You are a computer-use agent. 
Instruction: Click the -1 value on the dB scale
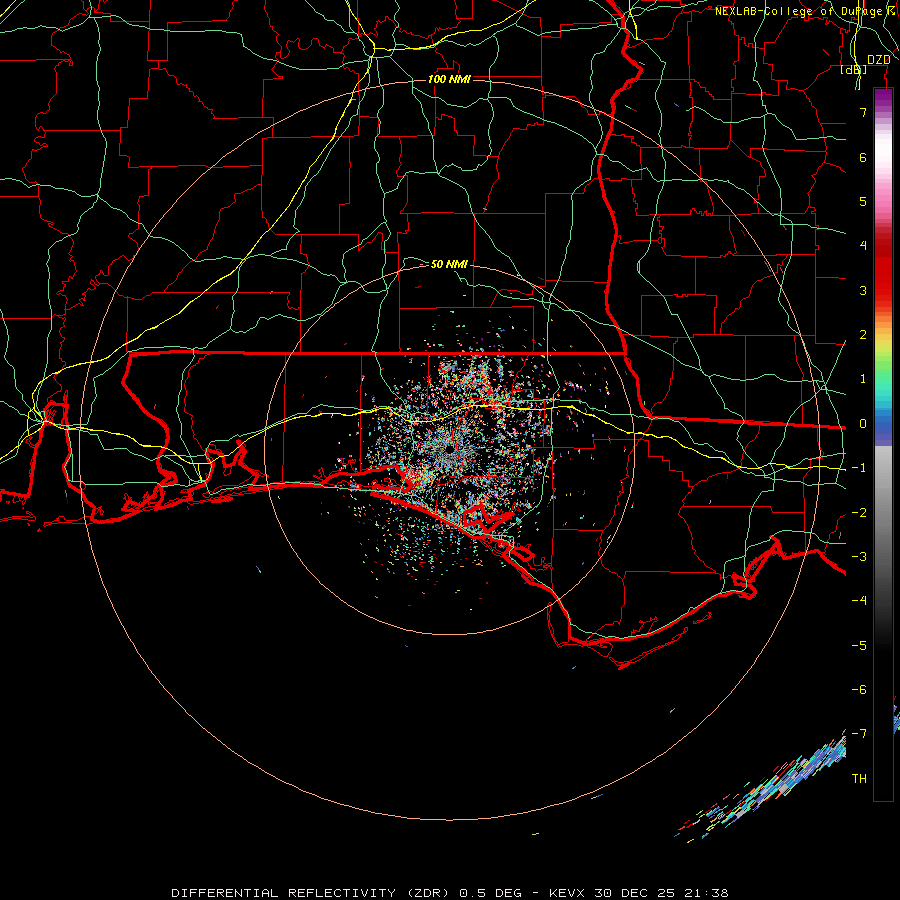click(x=859, y=468)
